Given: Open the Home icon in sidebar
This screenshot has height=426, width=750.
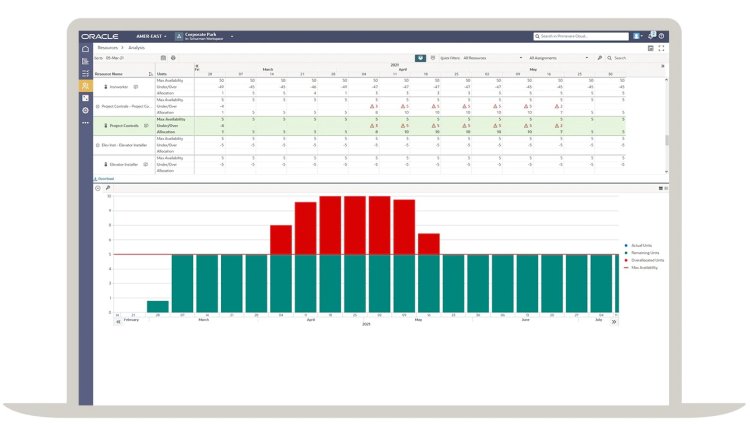Looking at the screenshot, I should point(86,48).
